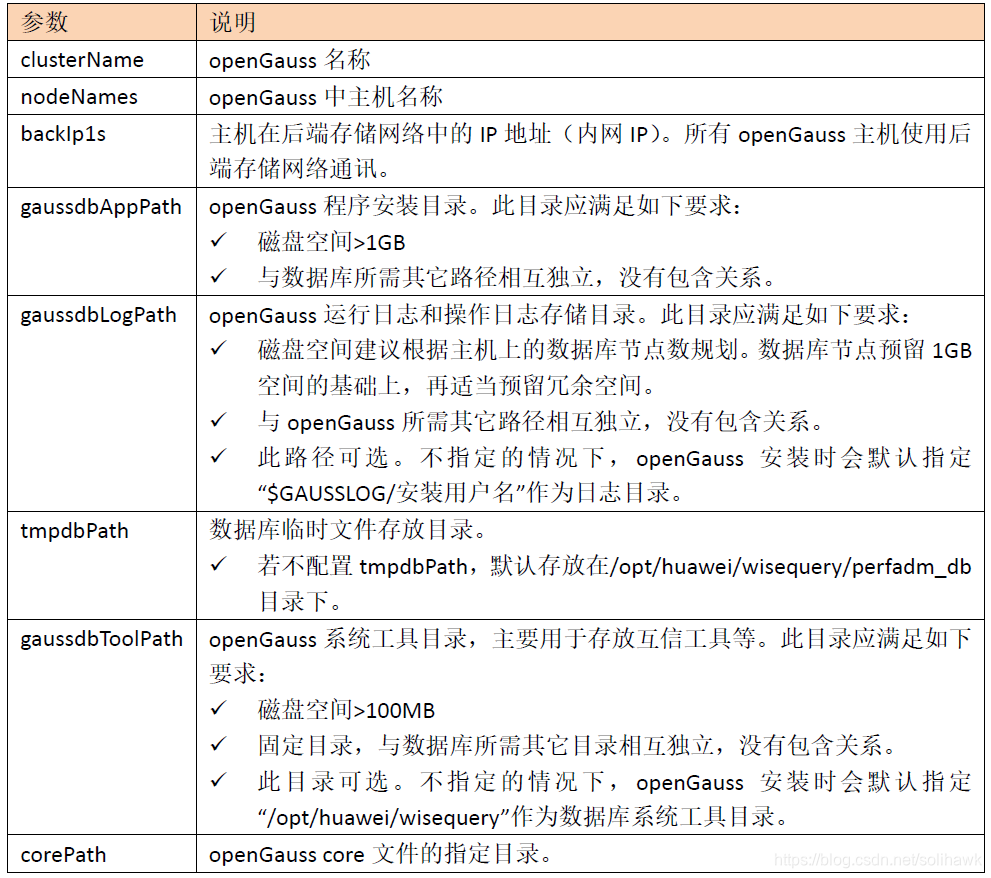Click the '此目录可选' bullet text
991x878 pixels.
coord(614,782)
